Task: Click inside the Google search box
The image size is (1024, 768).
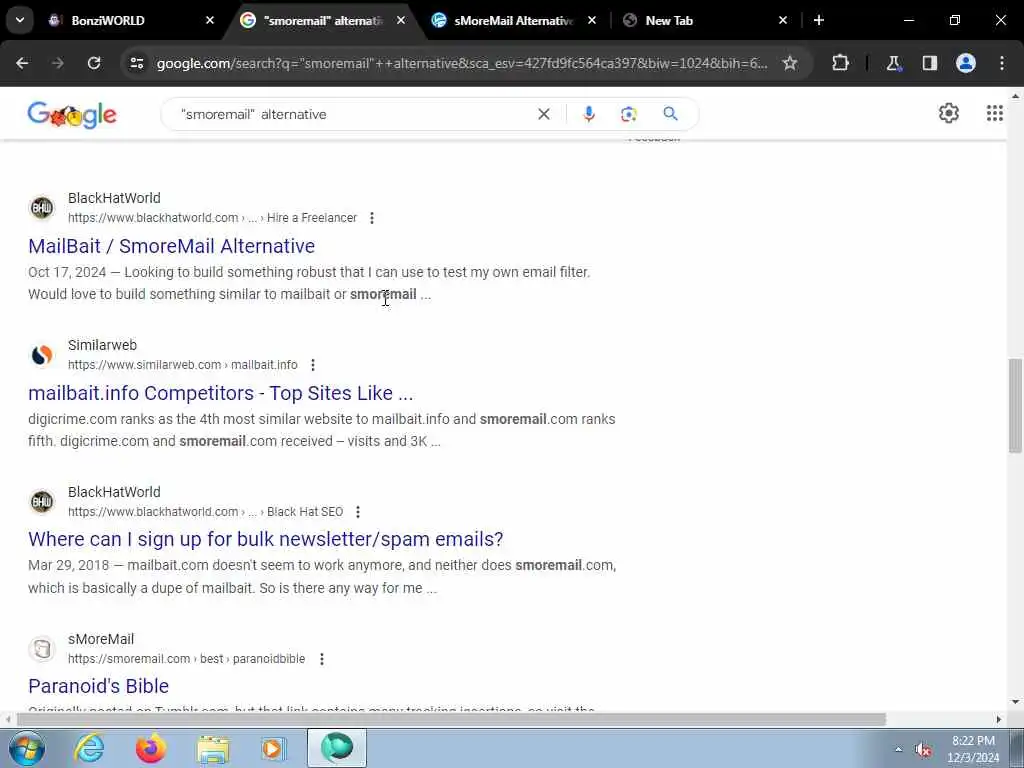Action: [x=353, y=114]
